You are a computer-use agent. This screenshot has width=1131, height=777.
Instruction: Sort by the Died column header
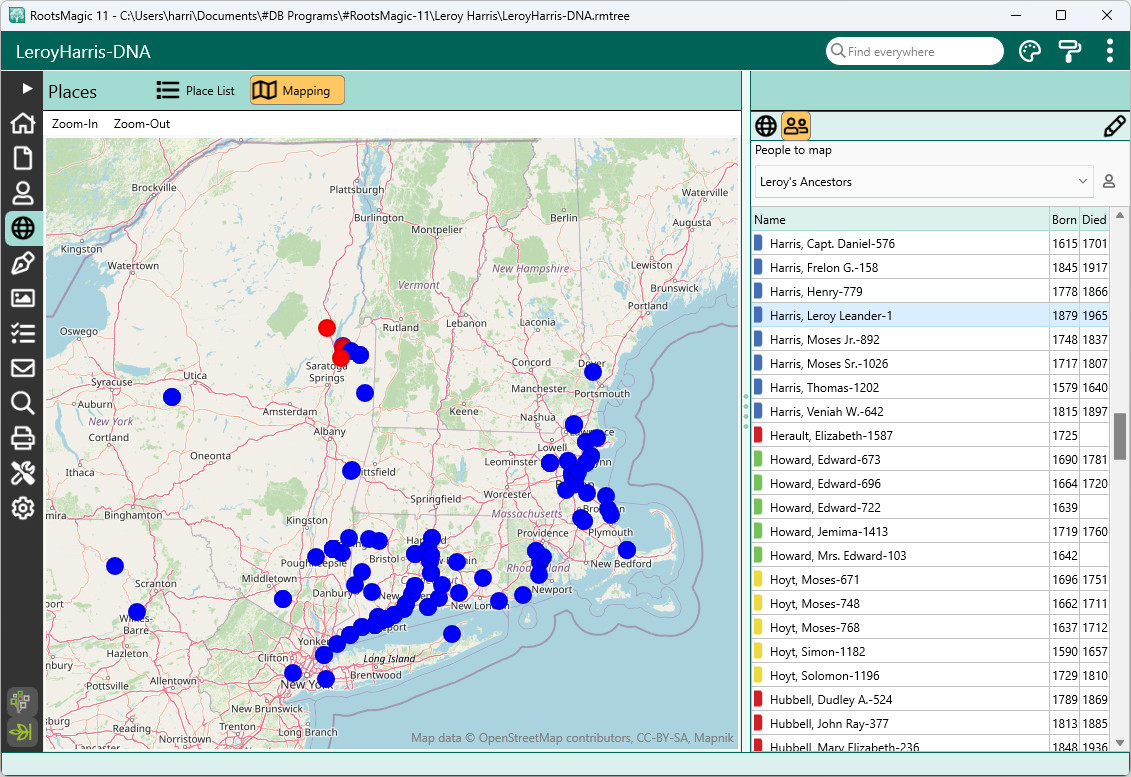[x=1094, y=219]
